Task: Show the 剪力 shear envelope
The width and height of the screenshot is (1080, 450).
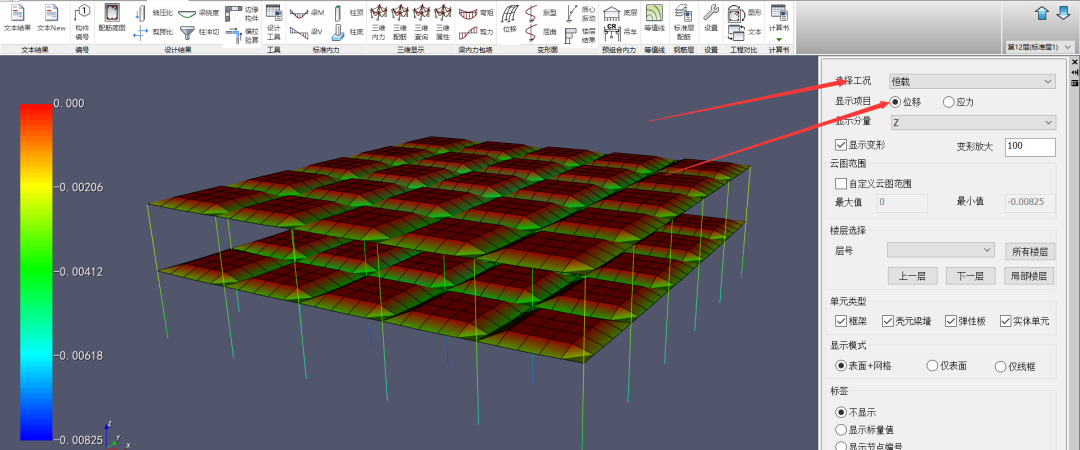Action: pyautogui.click(x=477, y=32)
